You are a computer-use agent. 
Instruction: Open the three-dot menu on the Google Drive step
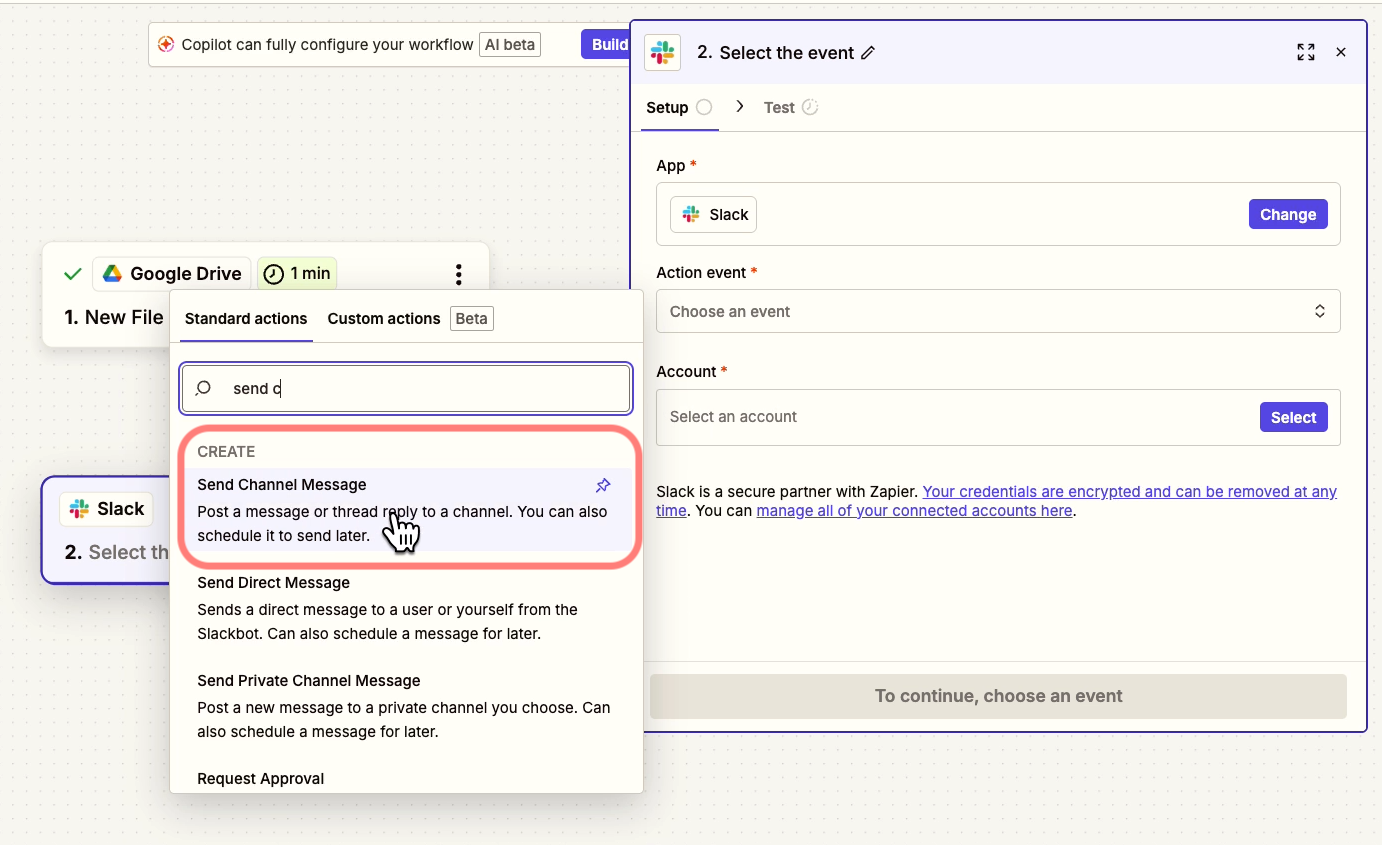(458, 274)
